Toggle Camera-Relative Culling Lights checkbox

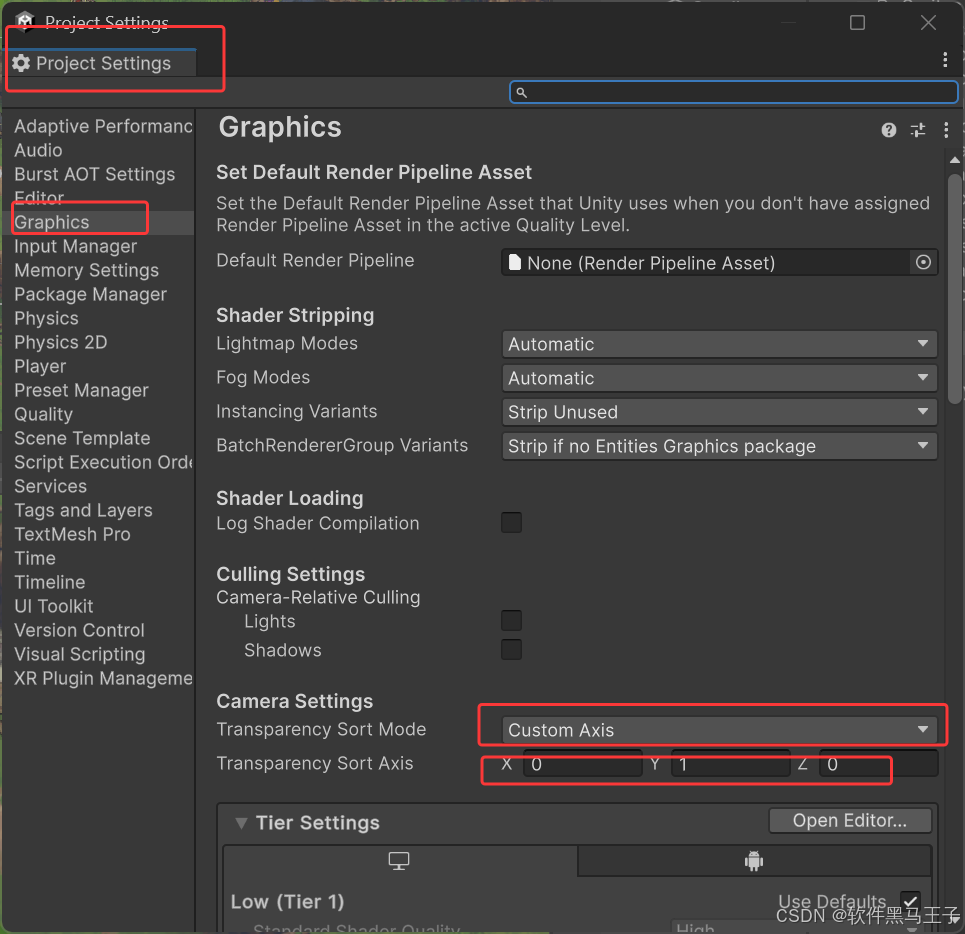[511, 620]
